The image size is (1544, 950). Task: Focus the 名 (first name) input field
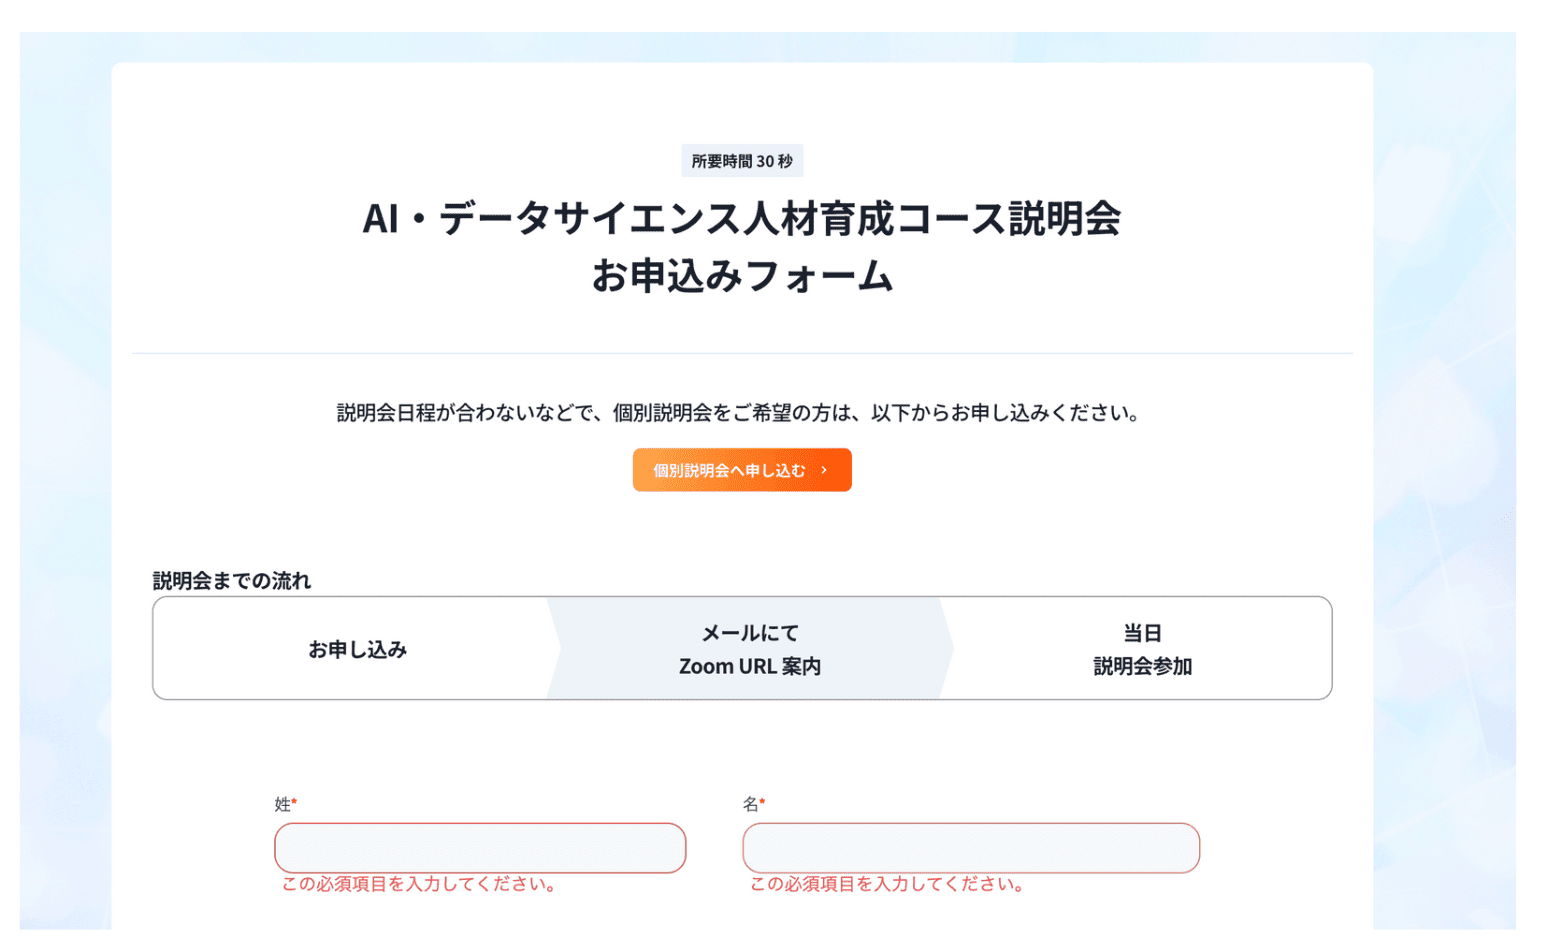tap(970, 848)
